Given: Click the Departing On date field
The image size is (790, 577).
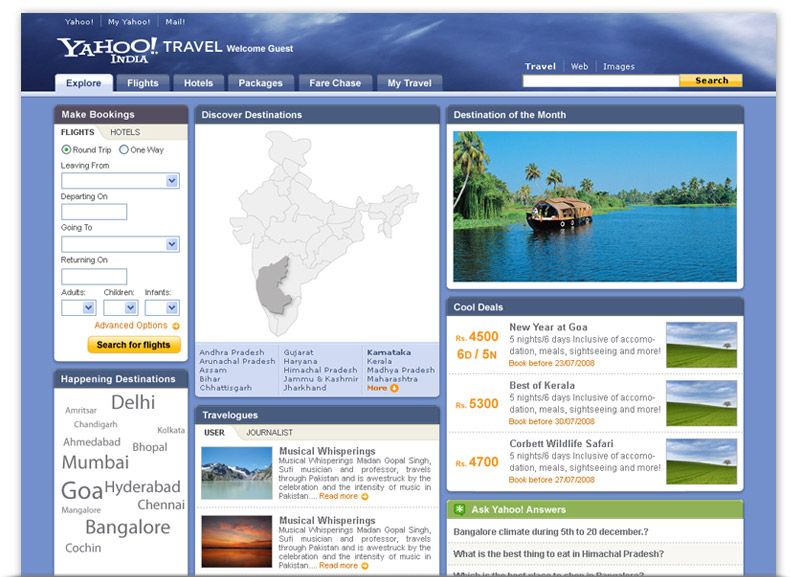Looking at the screenshot, I should (x=94, y=212).
